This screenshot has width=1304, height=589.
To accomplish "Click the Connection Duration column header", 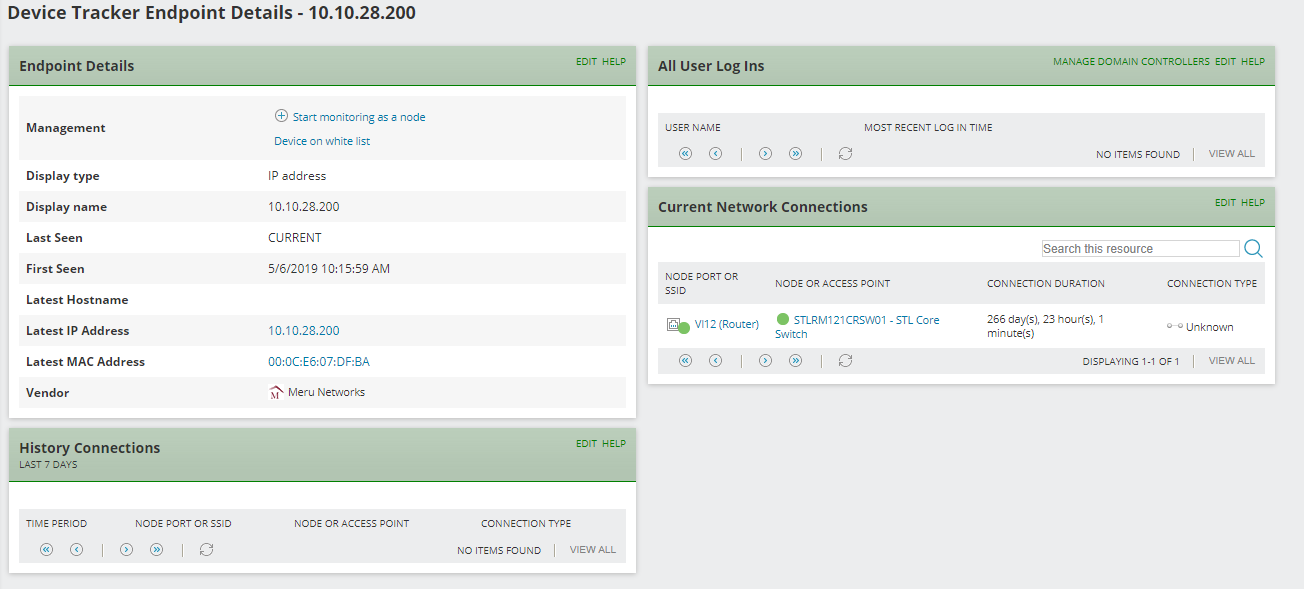I will (x=1046, y=284).
